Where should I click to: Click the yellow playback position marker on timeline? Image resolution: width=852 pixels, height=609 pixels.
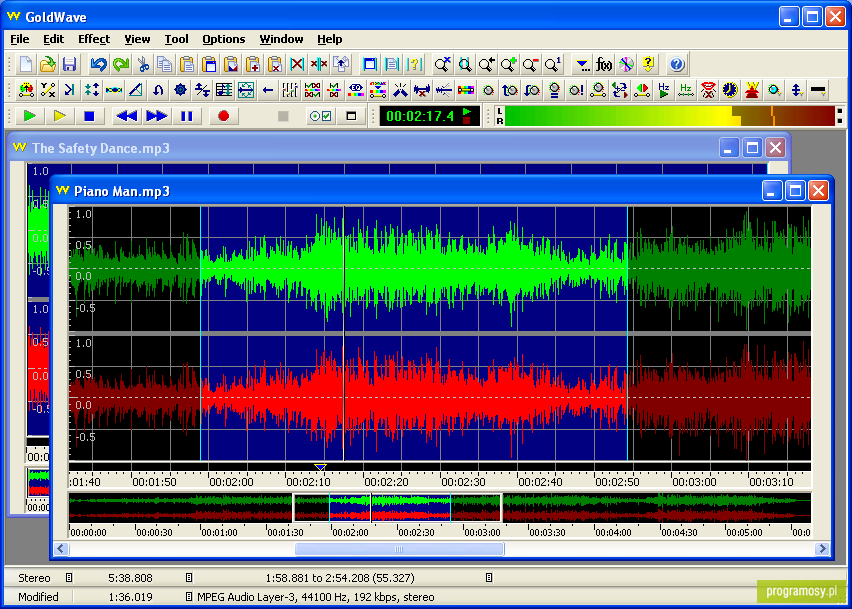320,467
